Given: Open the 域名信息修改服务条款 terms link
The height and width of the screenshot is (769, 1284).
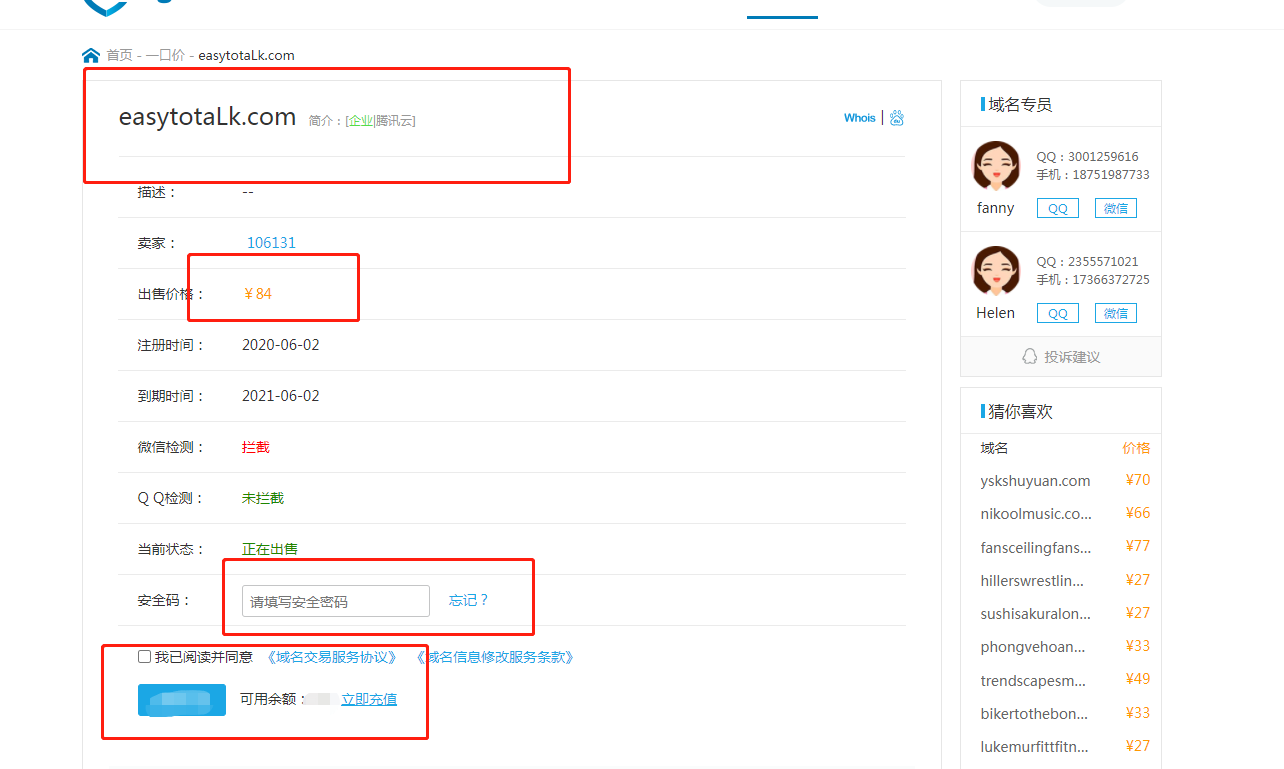Looking at the screenshot, I should [495, 657].
